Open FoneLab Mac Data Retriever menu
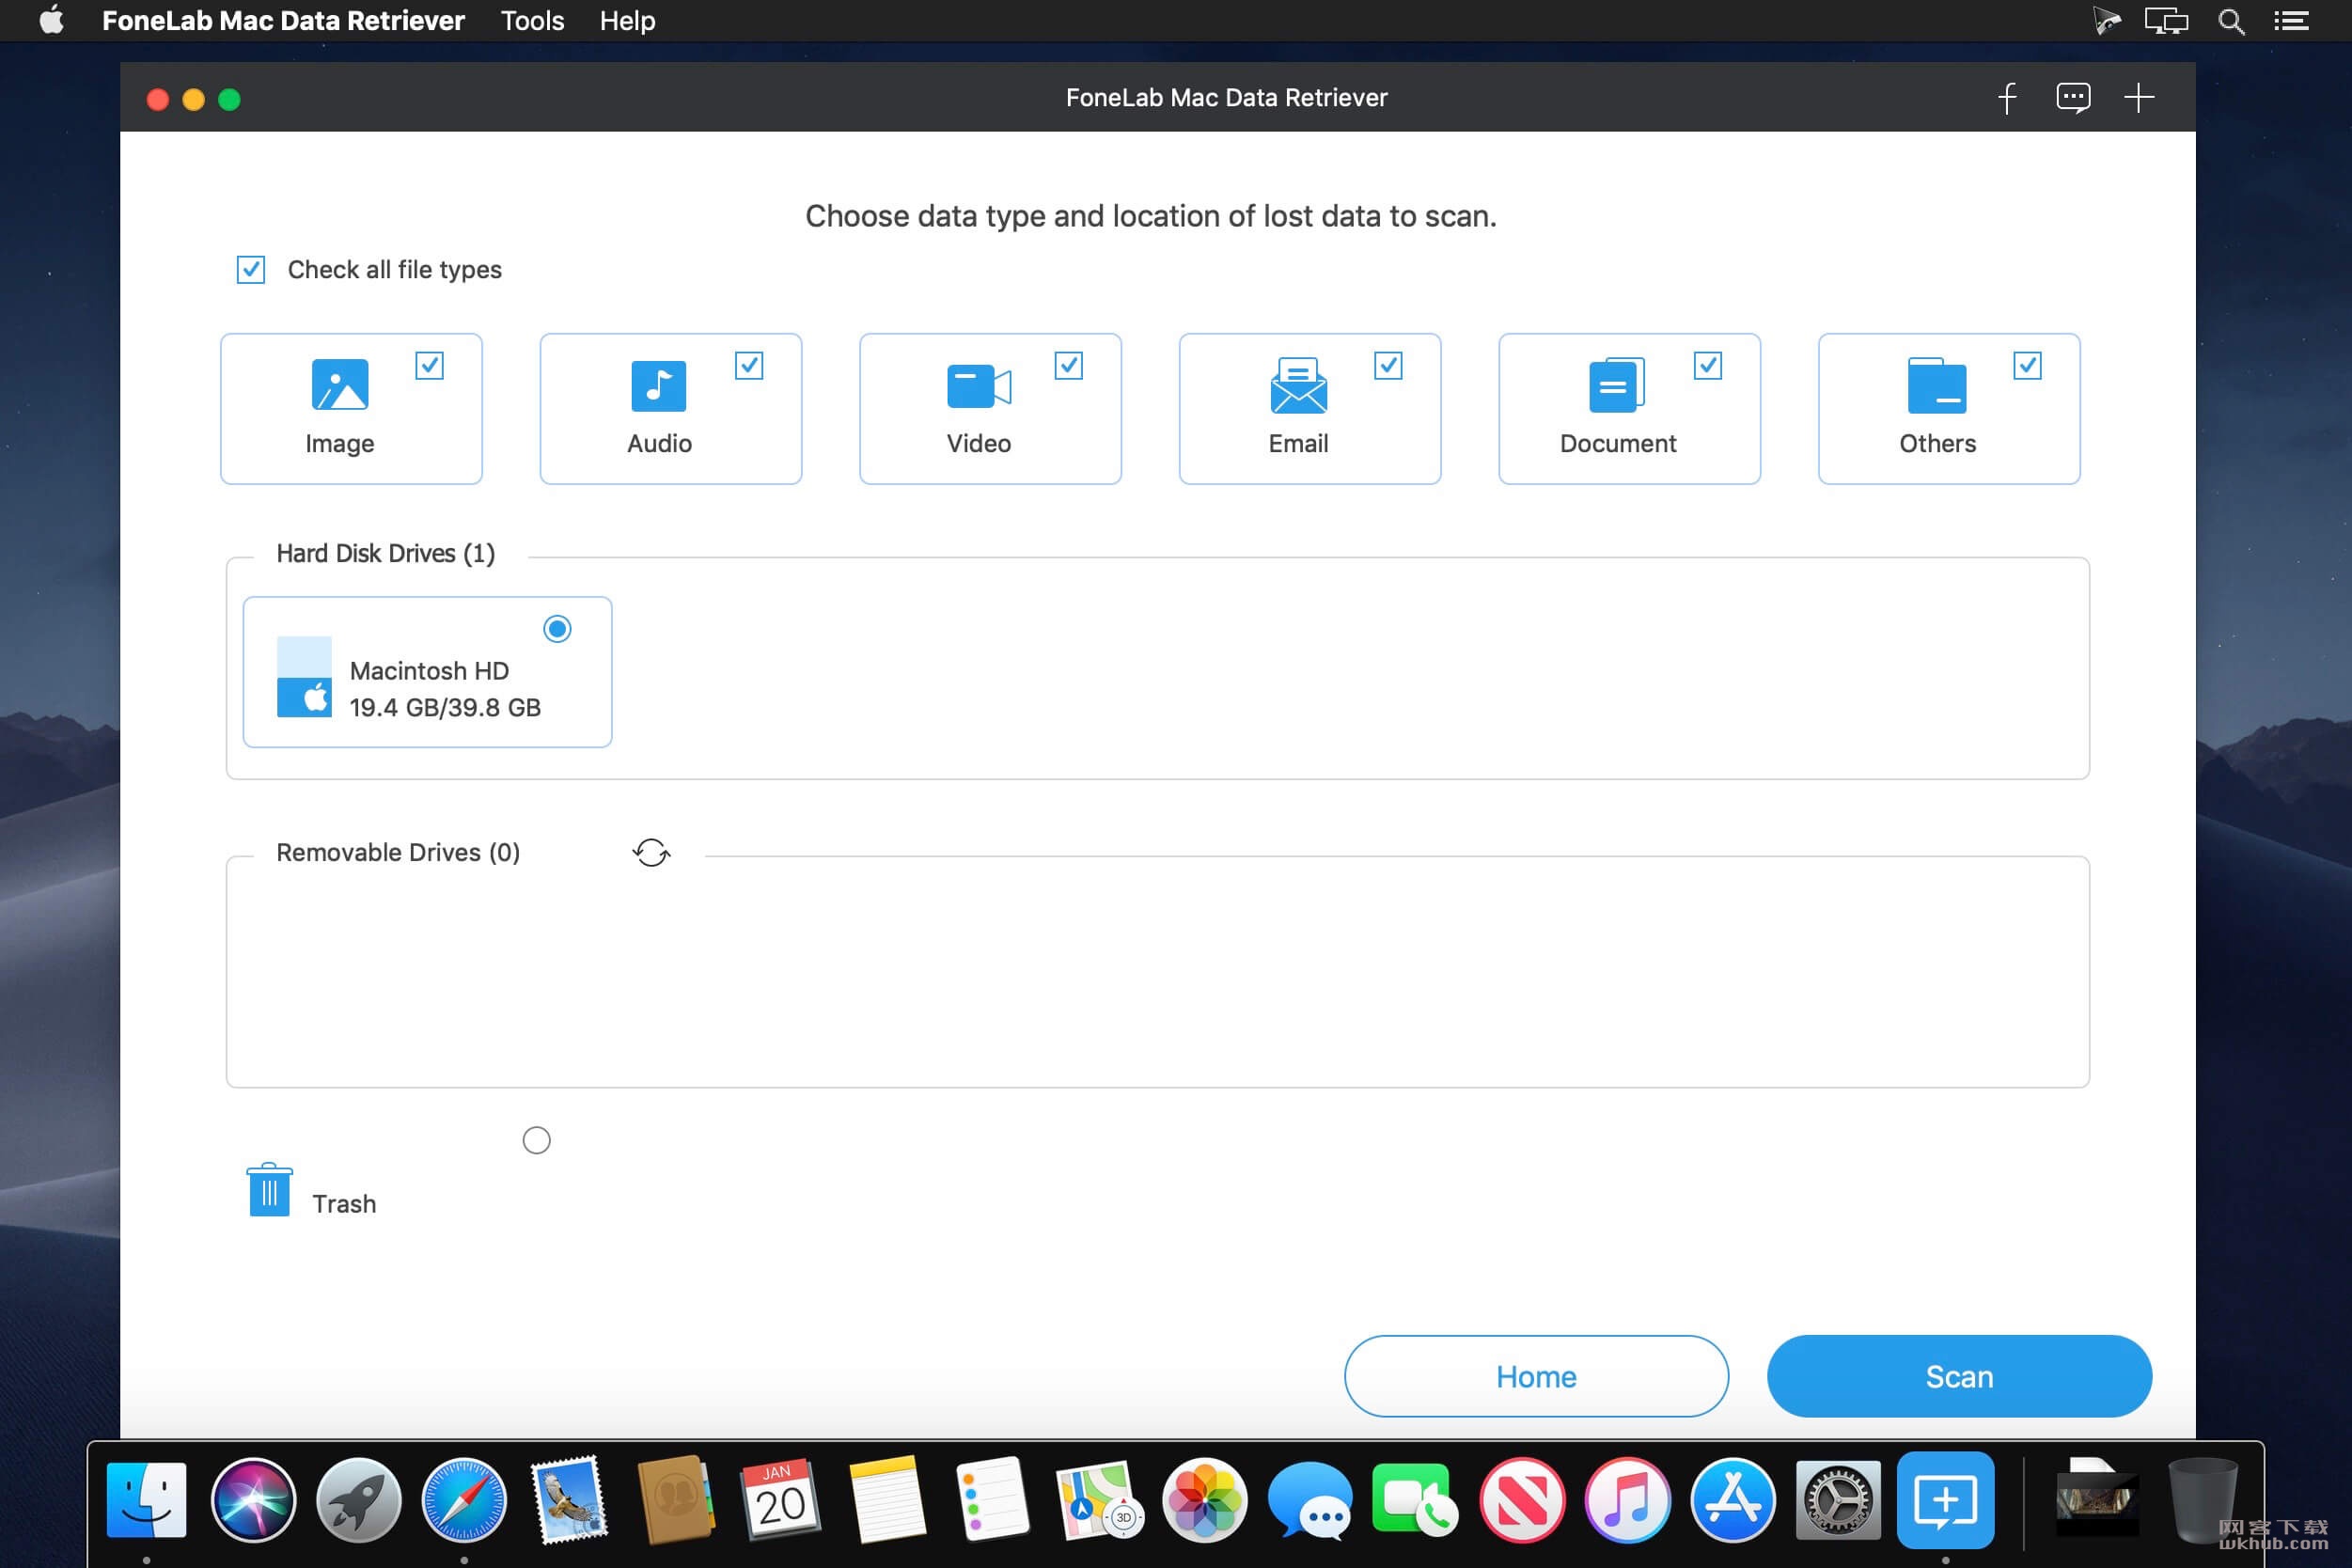Screen dimensions: 2352x1568 point(283,20)
